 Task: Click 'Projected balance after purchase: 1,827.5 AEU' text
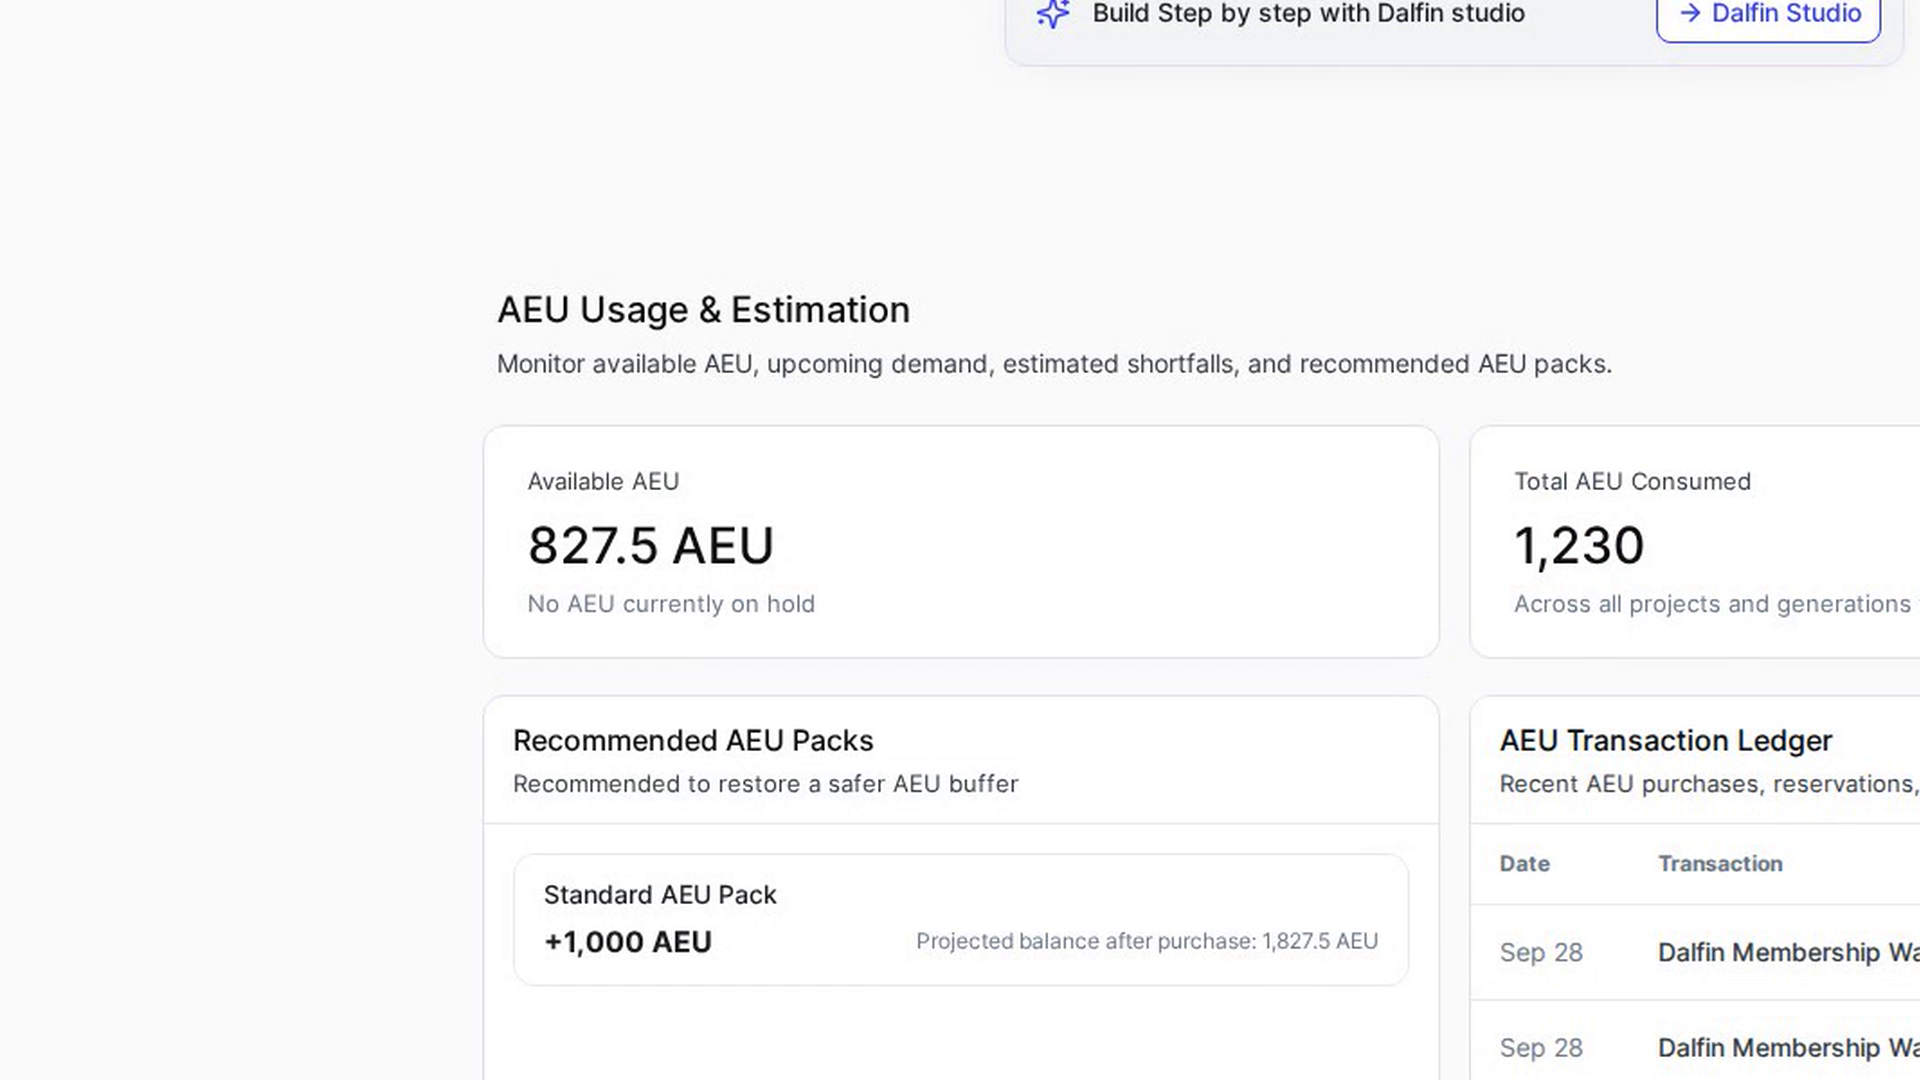pyautogui.click(x=1147, y=941)
